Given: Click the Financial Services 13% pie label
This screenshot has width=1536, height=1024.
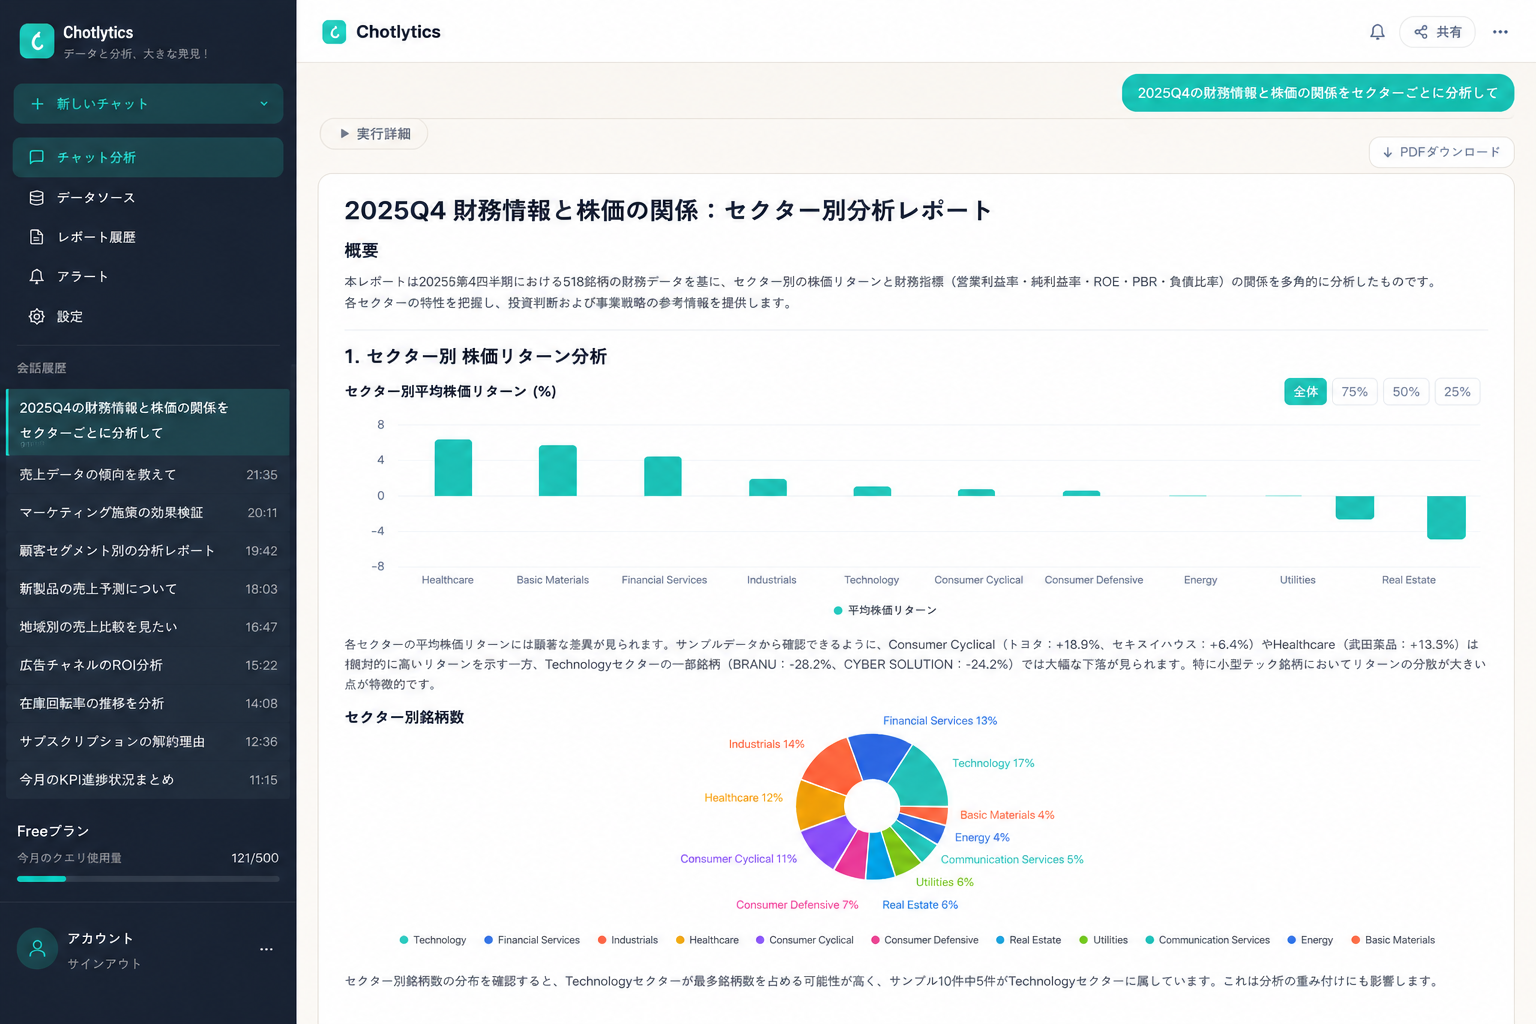Looking at the screenshot, I should 940,721.
